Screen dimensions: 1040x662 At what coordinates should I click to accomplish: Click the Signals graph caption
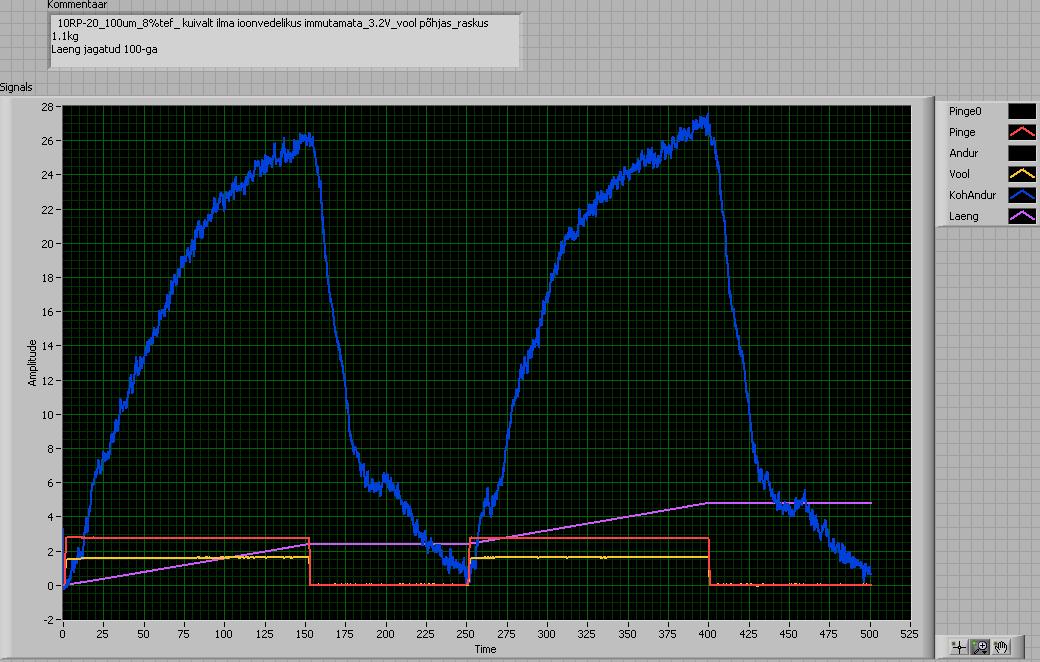[x=16, y=88]
